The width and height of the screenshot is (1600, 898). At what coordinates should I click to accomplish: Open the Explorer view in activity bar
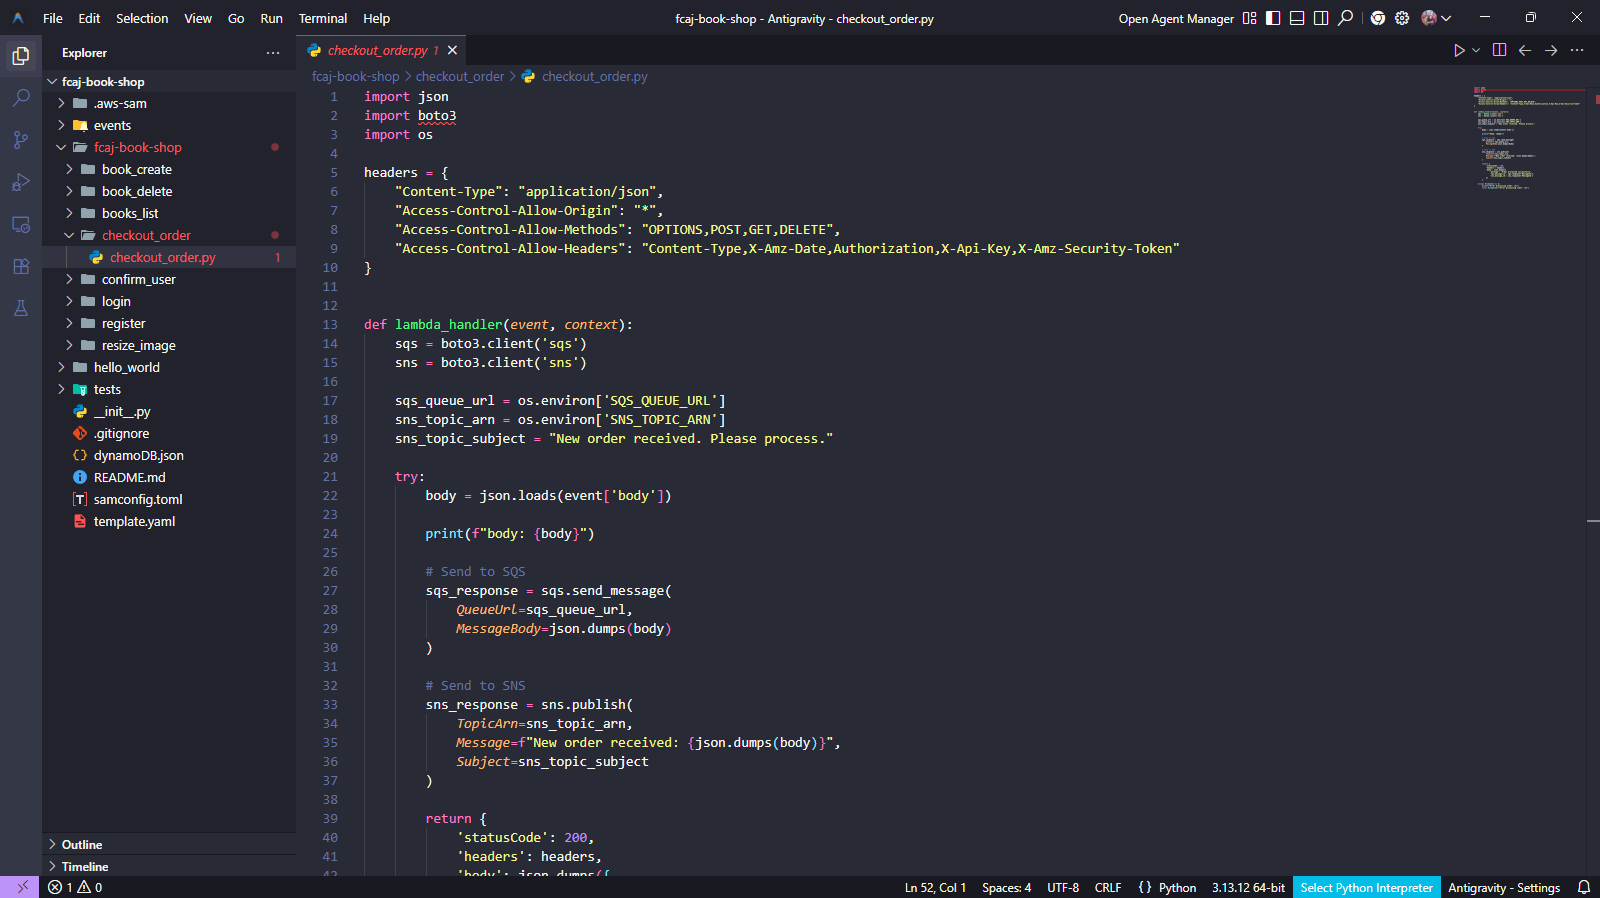21,56
